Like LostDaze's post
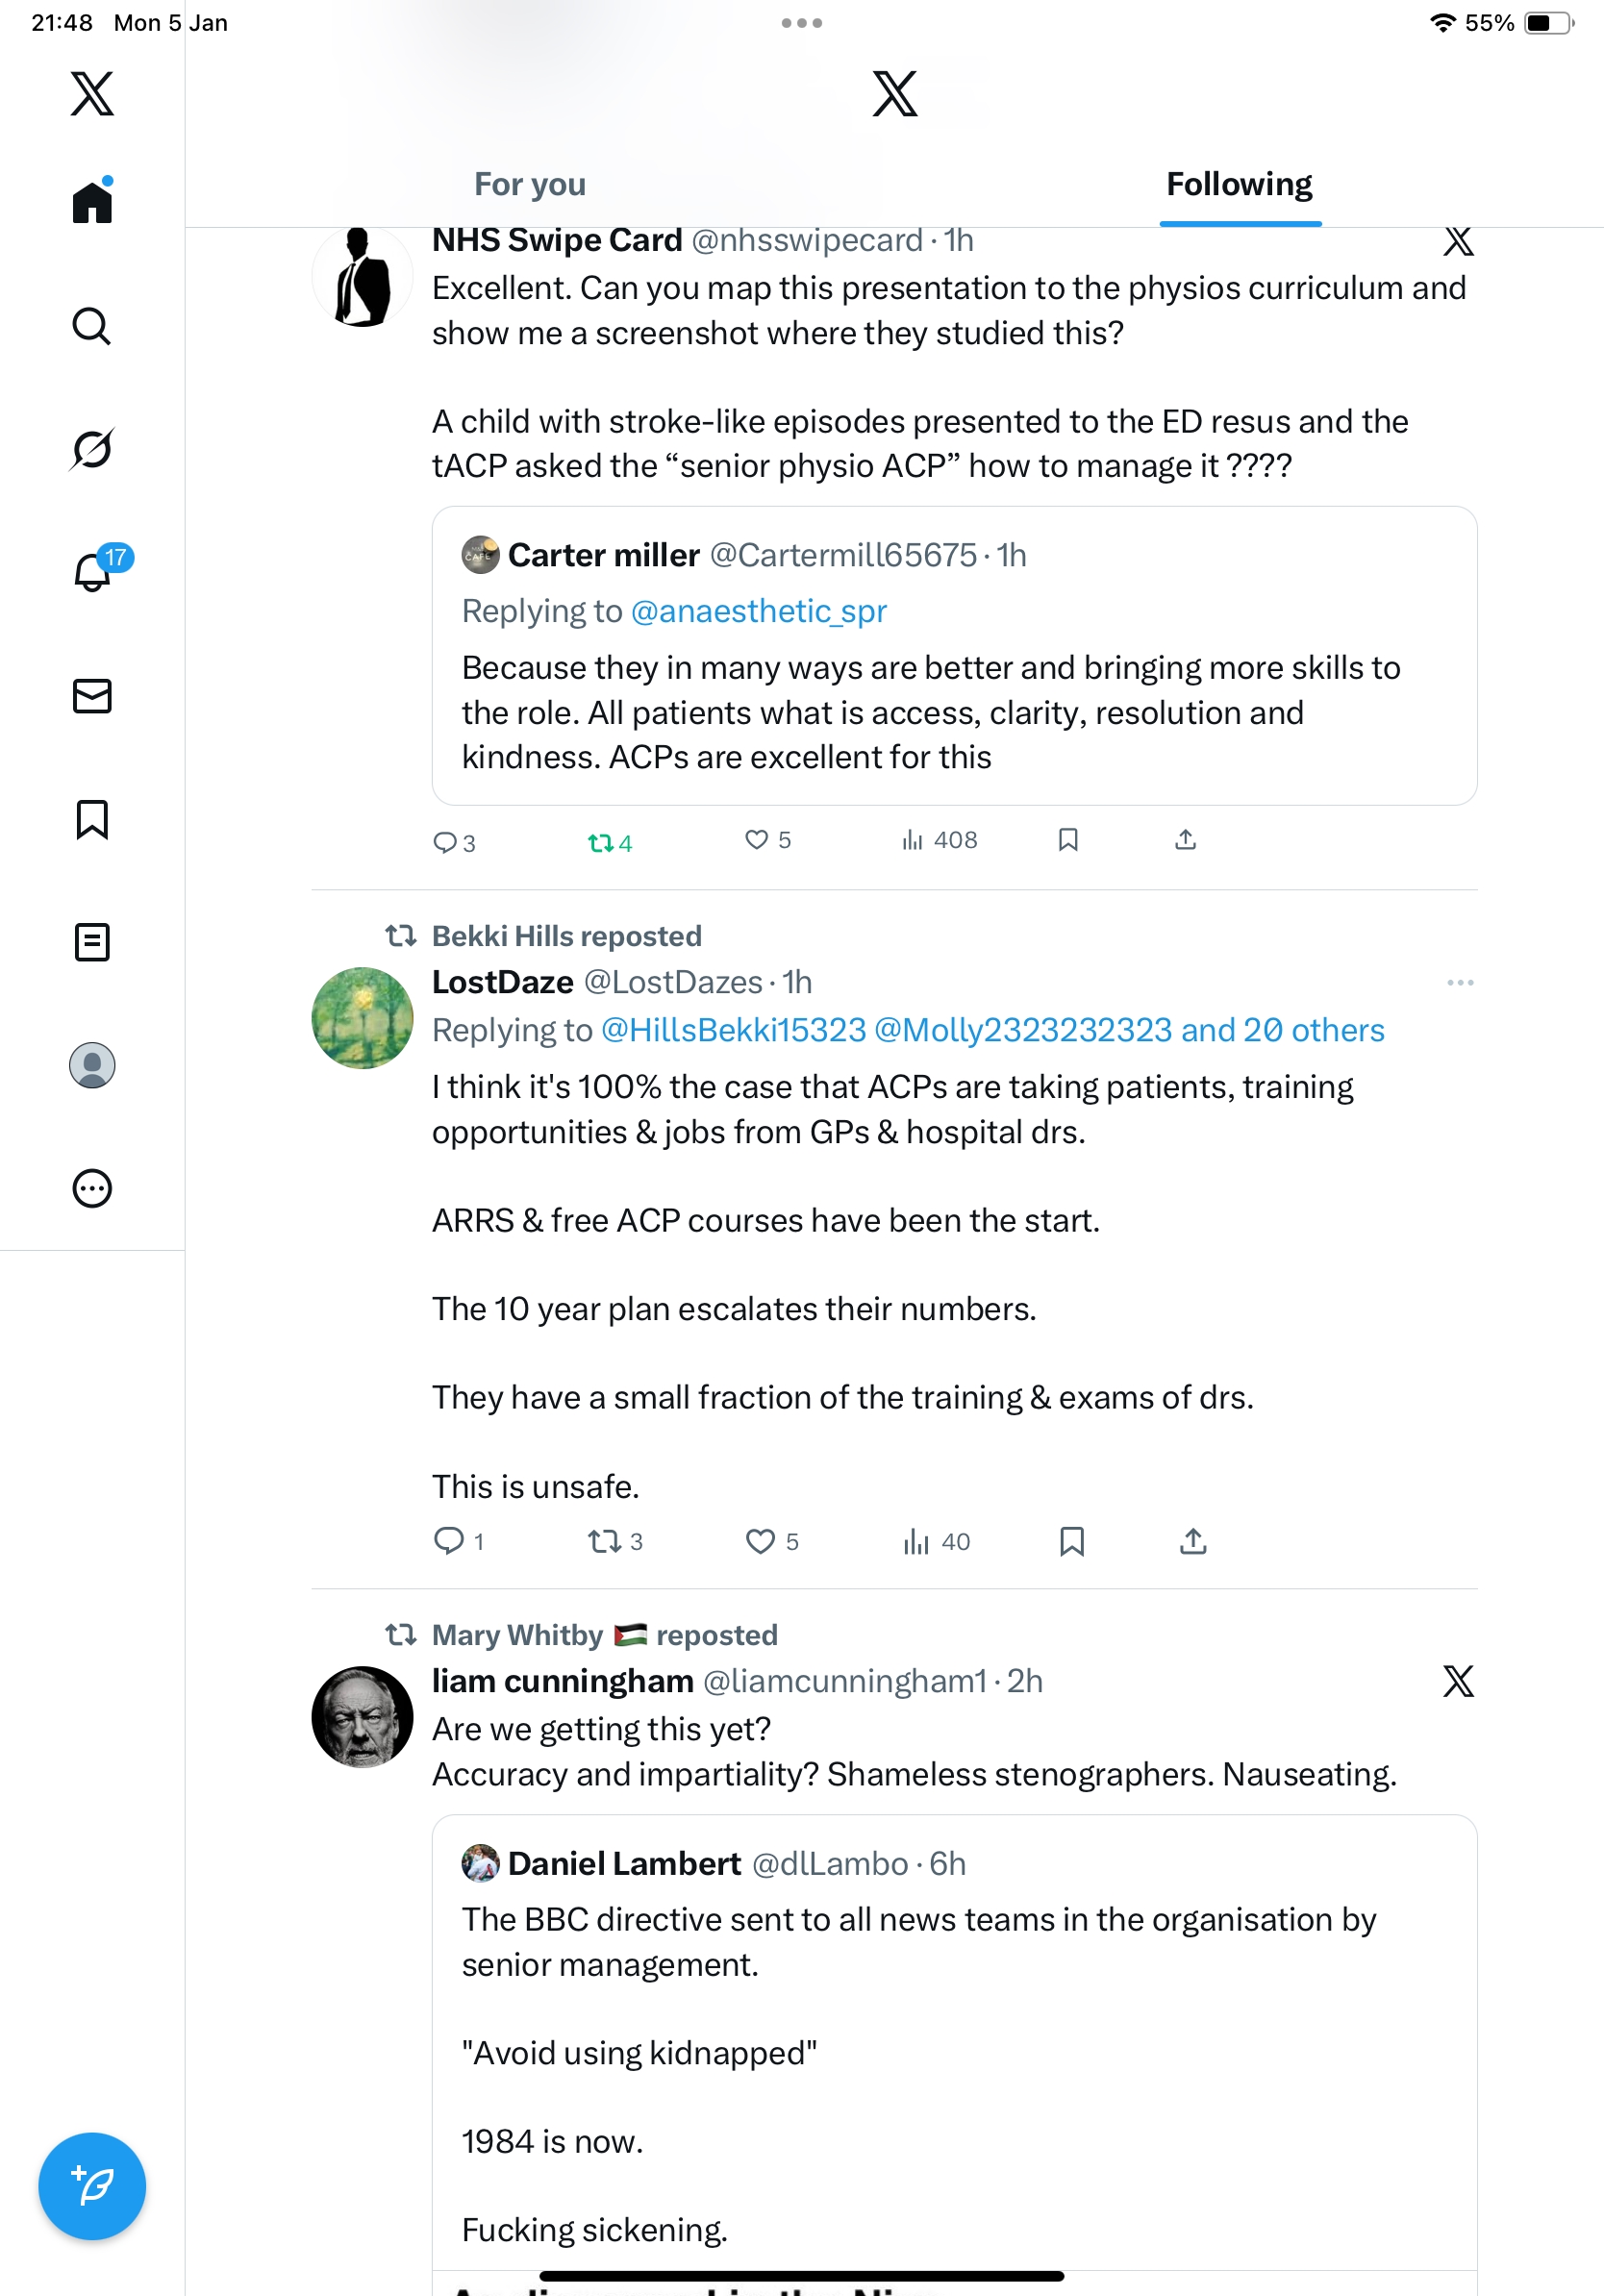The image size is (1604, 2296). click(x=760, y=1541)
